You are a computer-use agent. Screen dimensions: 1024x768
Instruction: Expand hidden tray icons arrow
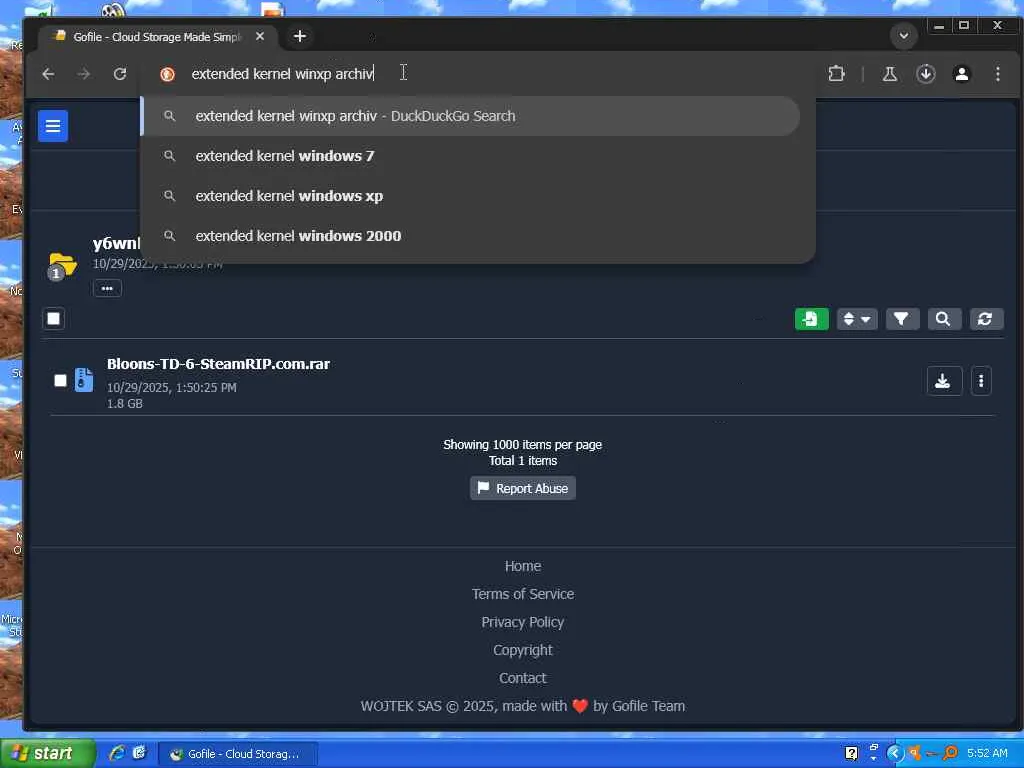895,754
